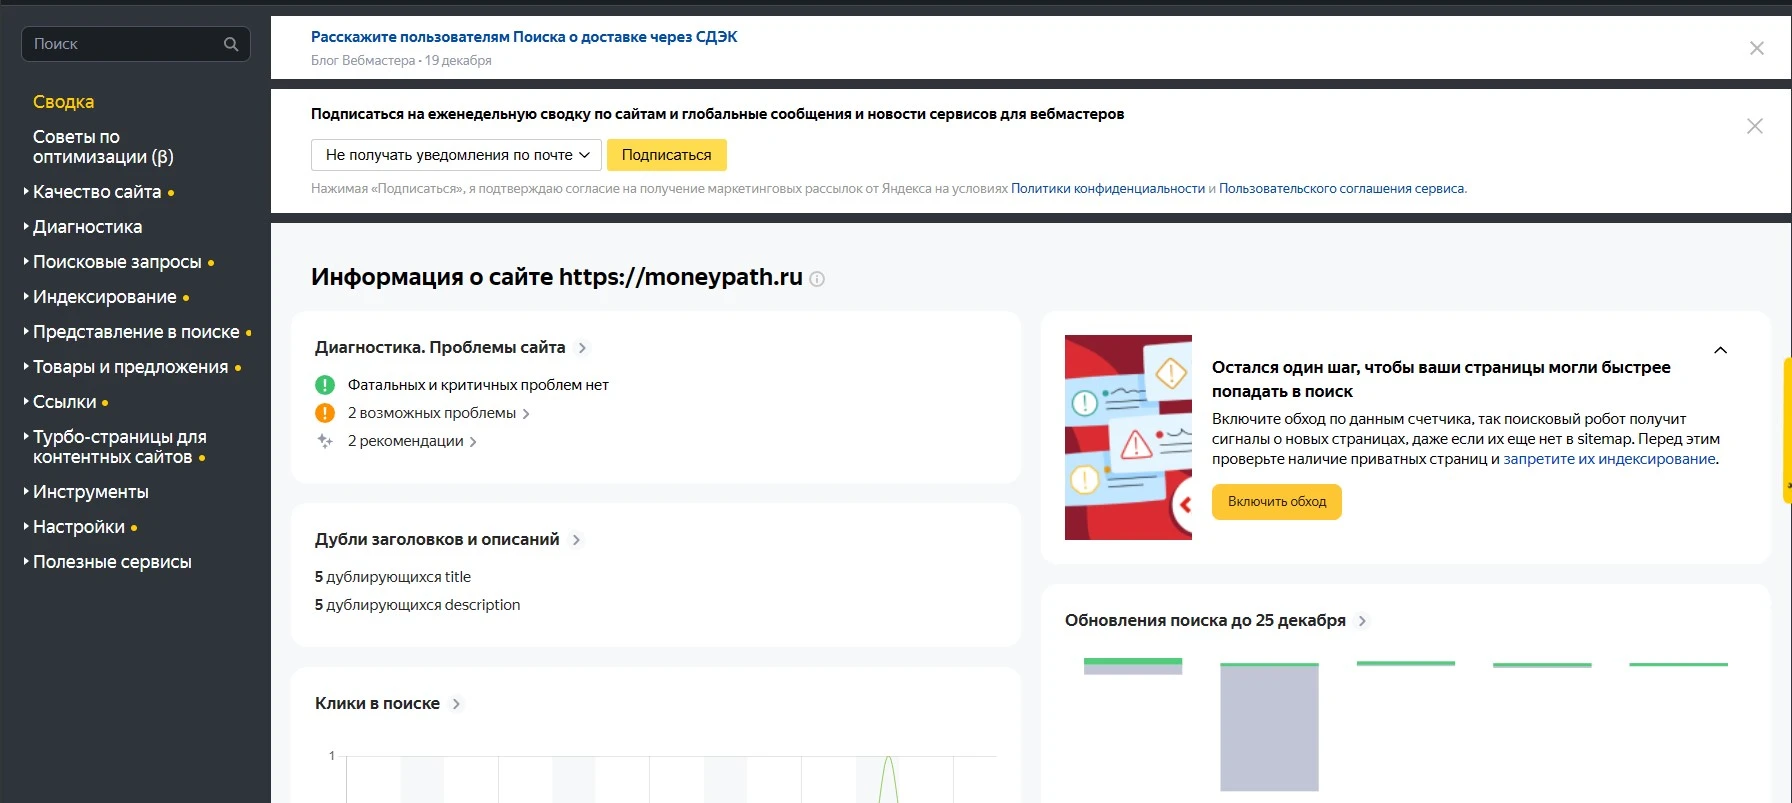Click the search magnifier icon in sidebar
The height and width of the screenshot is (803, 1792).
[x=231, y=44]
